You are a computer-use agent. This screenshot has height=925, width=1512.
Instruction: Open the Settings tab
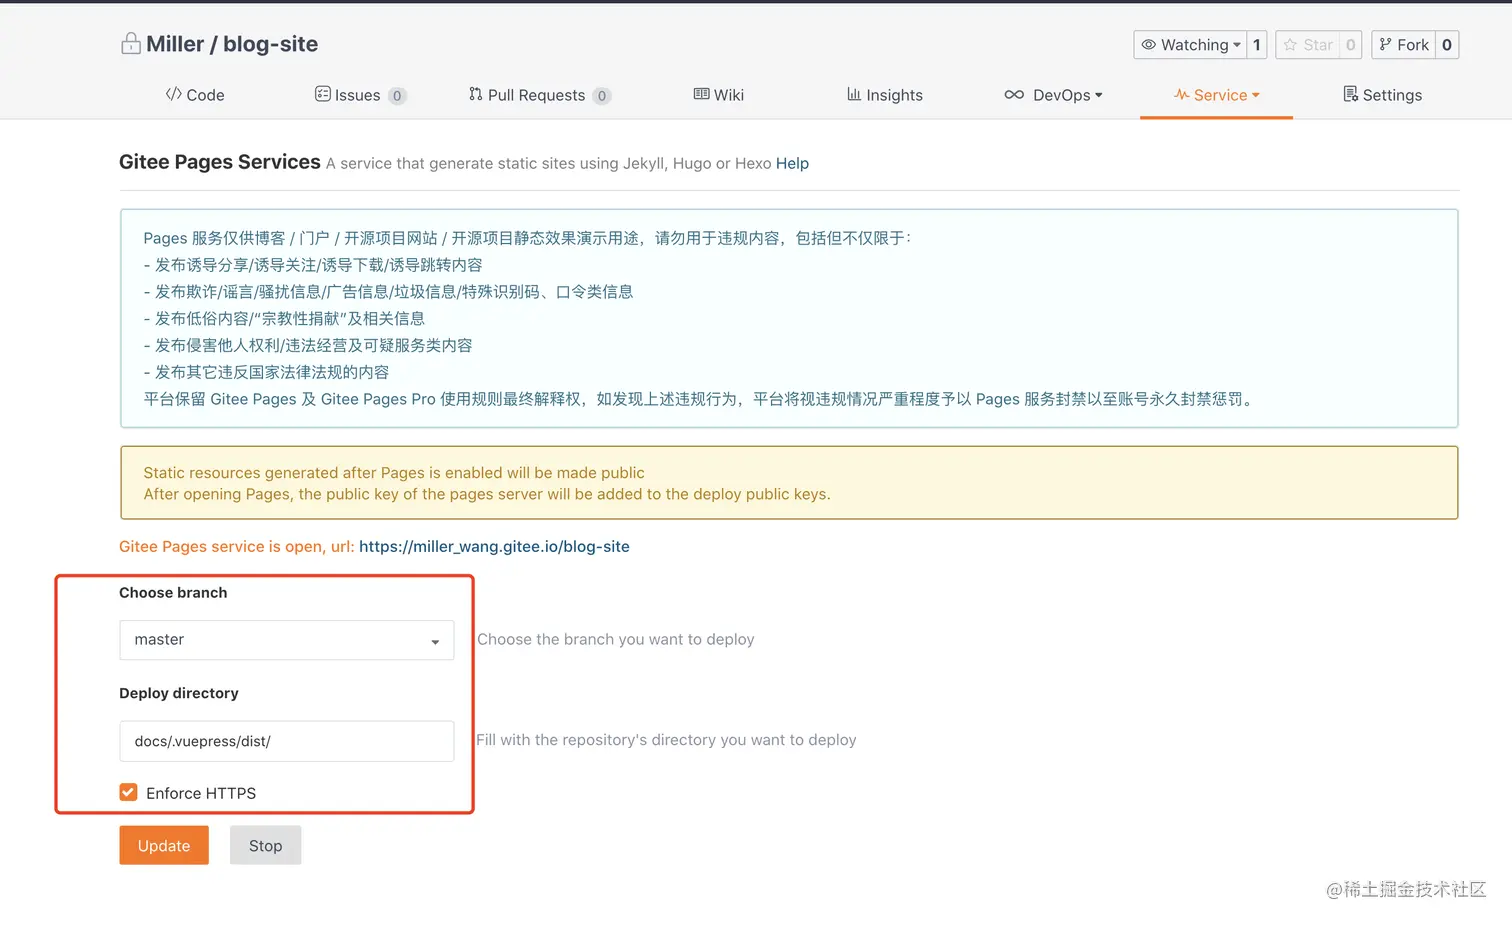coord(1383,95)
